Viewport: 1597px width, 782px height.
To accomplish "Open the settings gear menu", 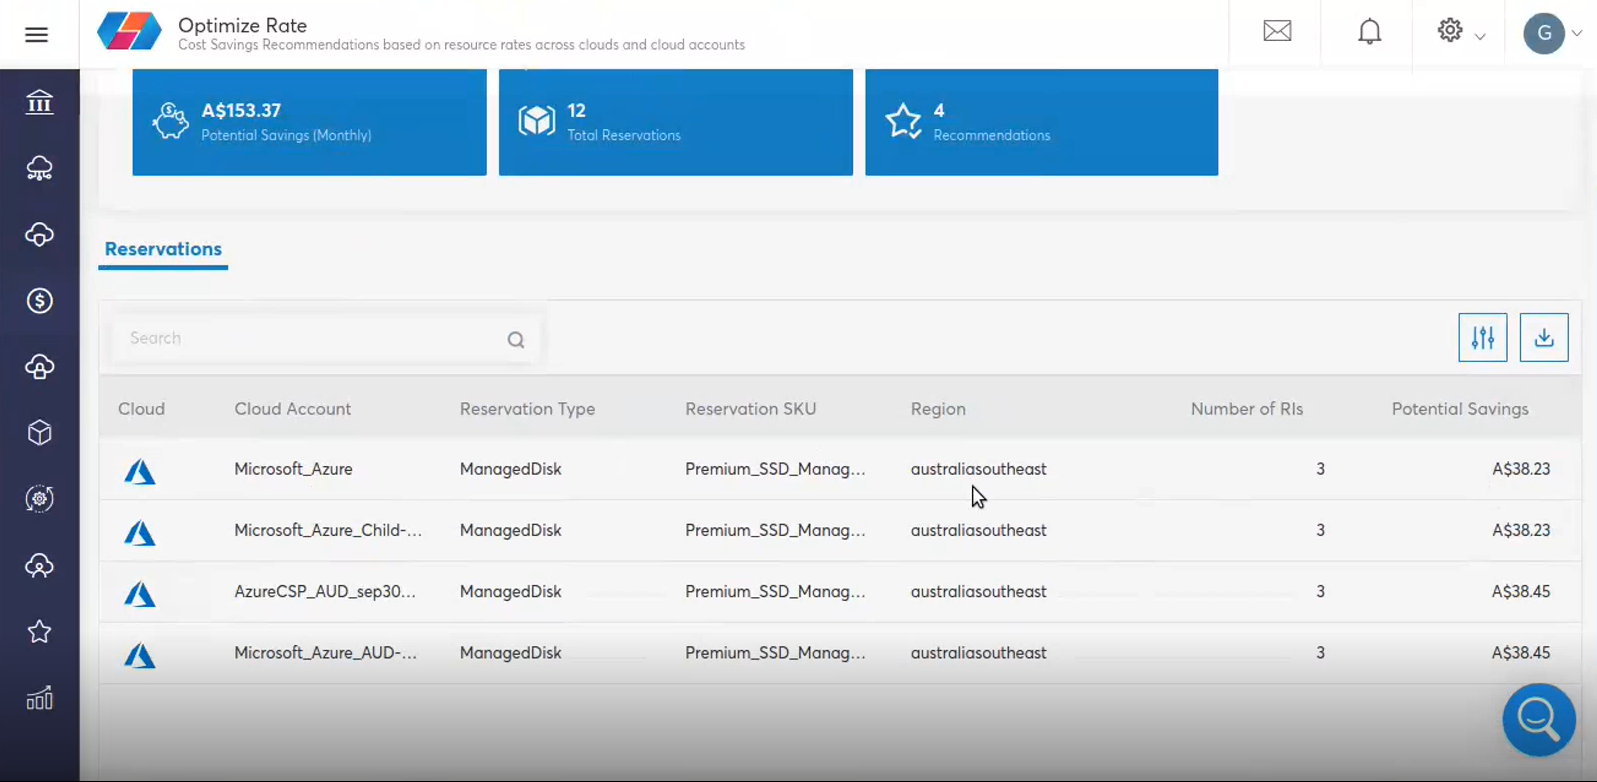I will pyautogui.click(x=1450, y=31).
